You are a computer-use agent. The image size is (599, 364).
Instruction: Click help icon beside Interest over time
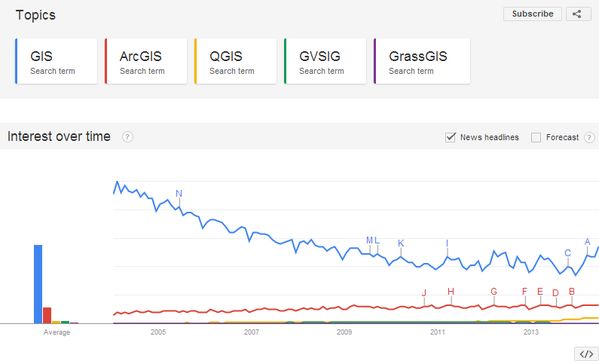pyautogui.click(x=128, y=137)
